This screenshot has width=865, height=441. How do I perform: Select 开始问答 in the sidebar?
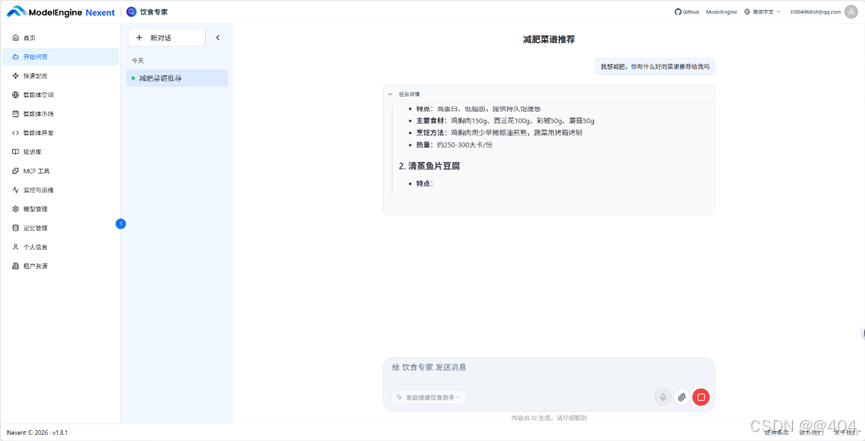tap(60, 57)
